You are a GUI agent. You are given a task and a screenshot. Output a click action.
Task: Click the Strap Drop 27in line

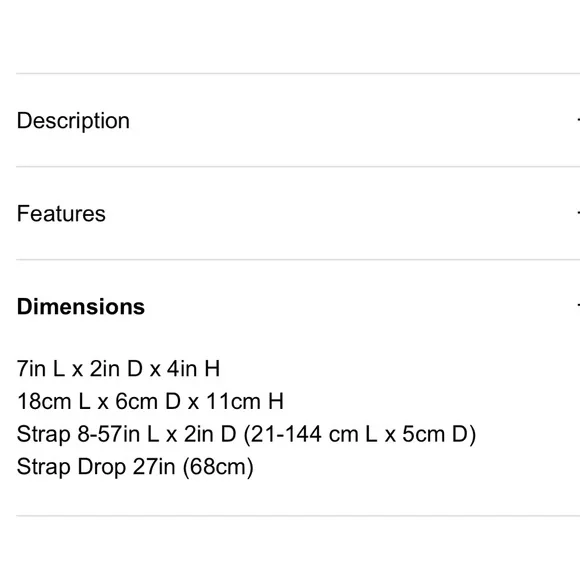point(135,467)
